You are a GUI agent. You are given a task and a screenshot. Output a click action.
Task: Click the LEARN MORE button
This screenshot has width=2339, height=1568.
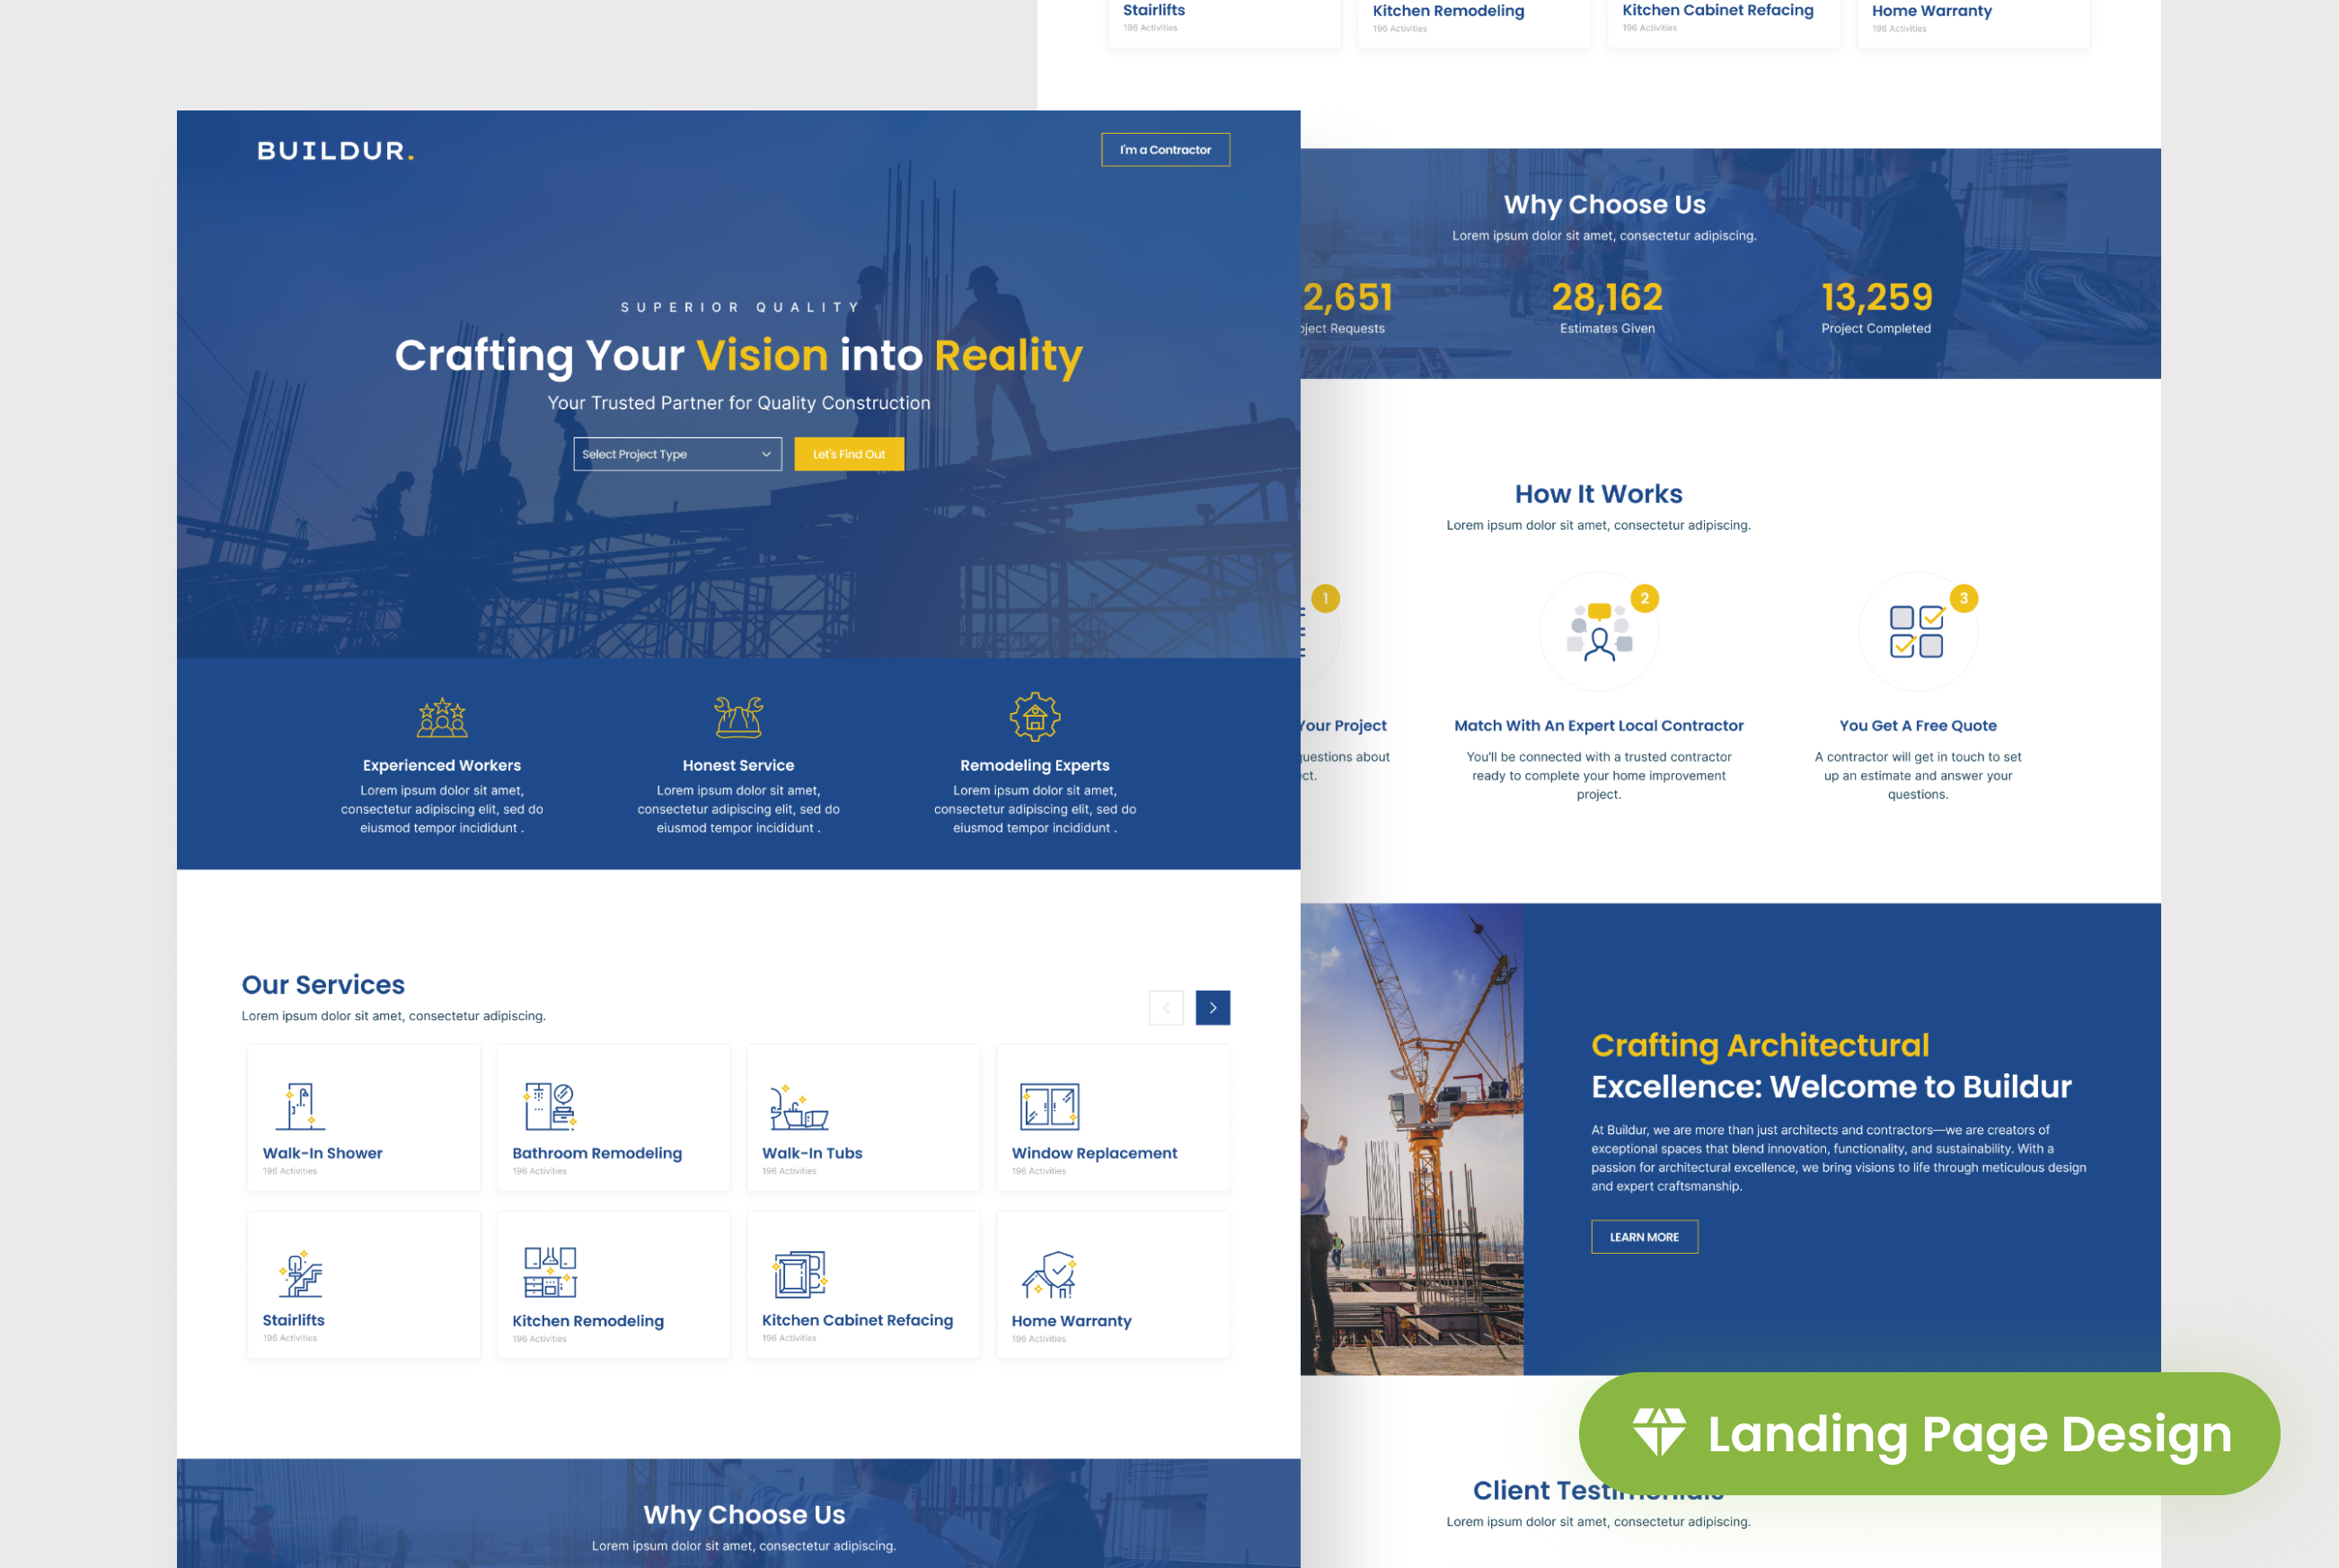coord(1644,1237)
